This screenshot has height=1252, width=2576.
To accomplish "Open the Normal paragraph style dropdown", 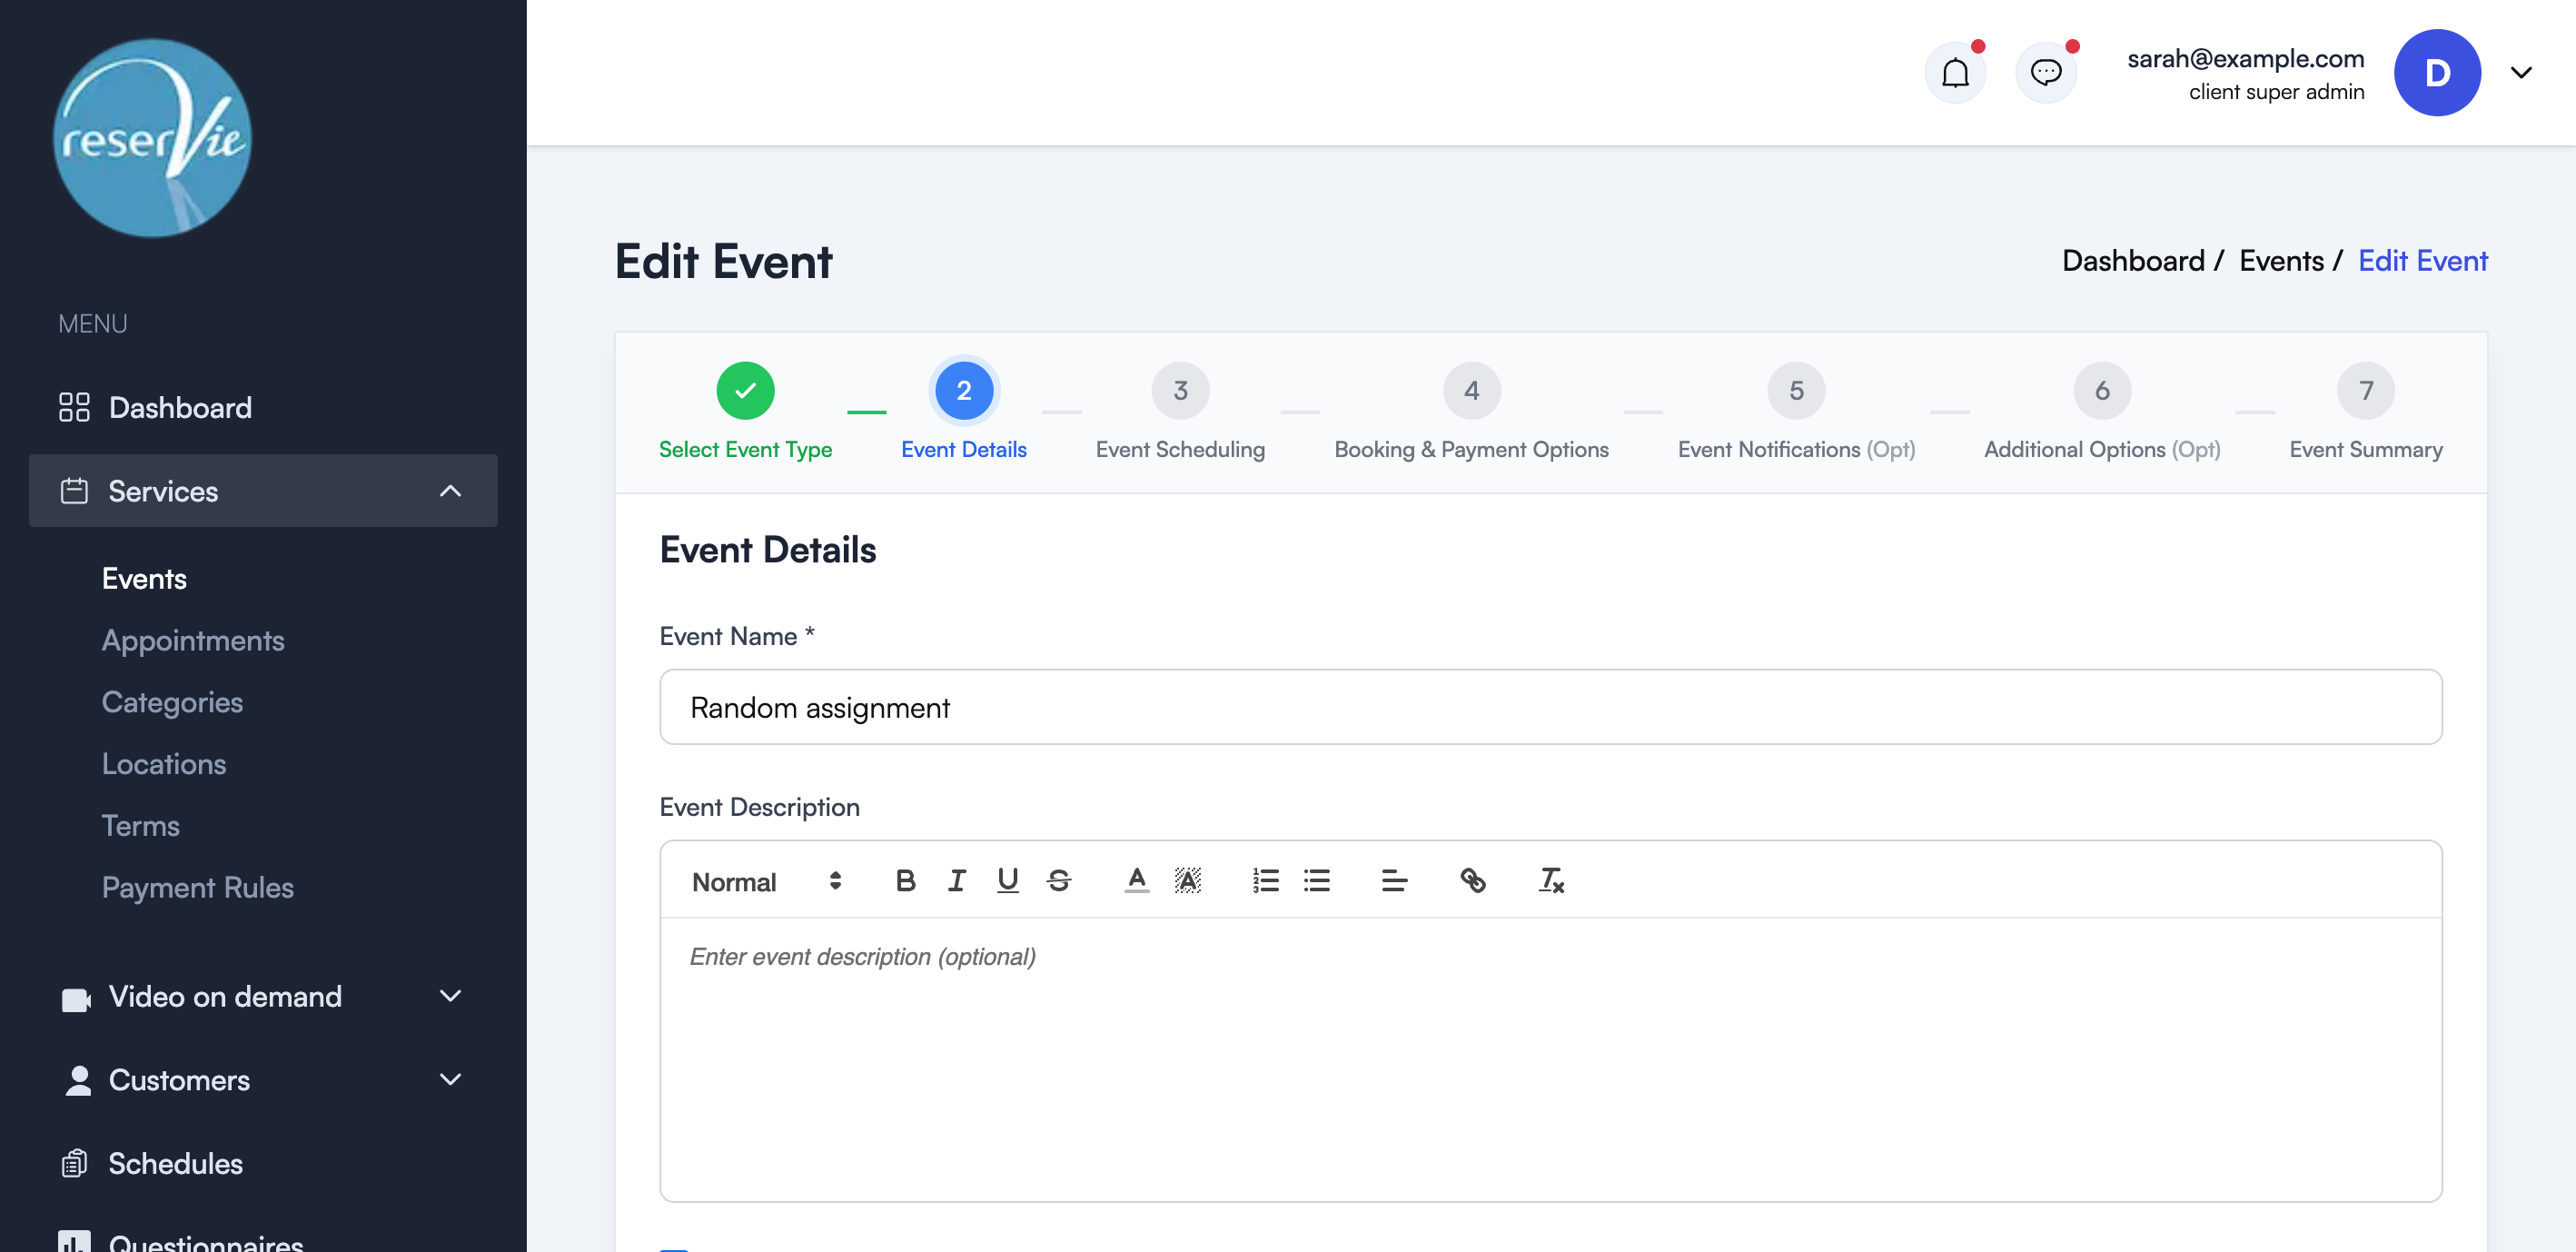I will tap(766, 881).
